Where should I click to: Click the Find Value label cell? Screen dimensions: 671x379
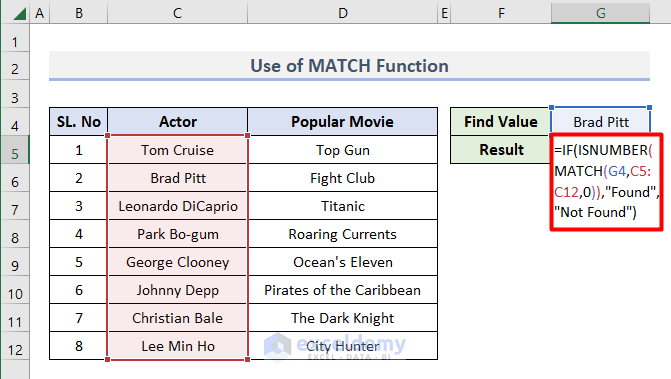click(501, 122)
